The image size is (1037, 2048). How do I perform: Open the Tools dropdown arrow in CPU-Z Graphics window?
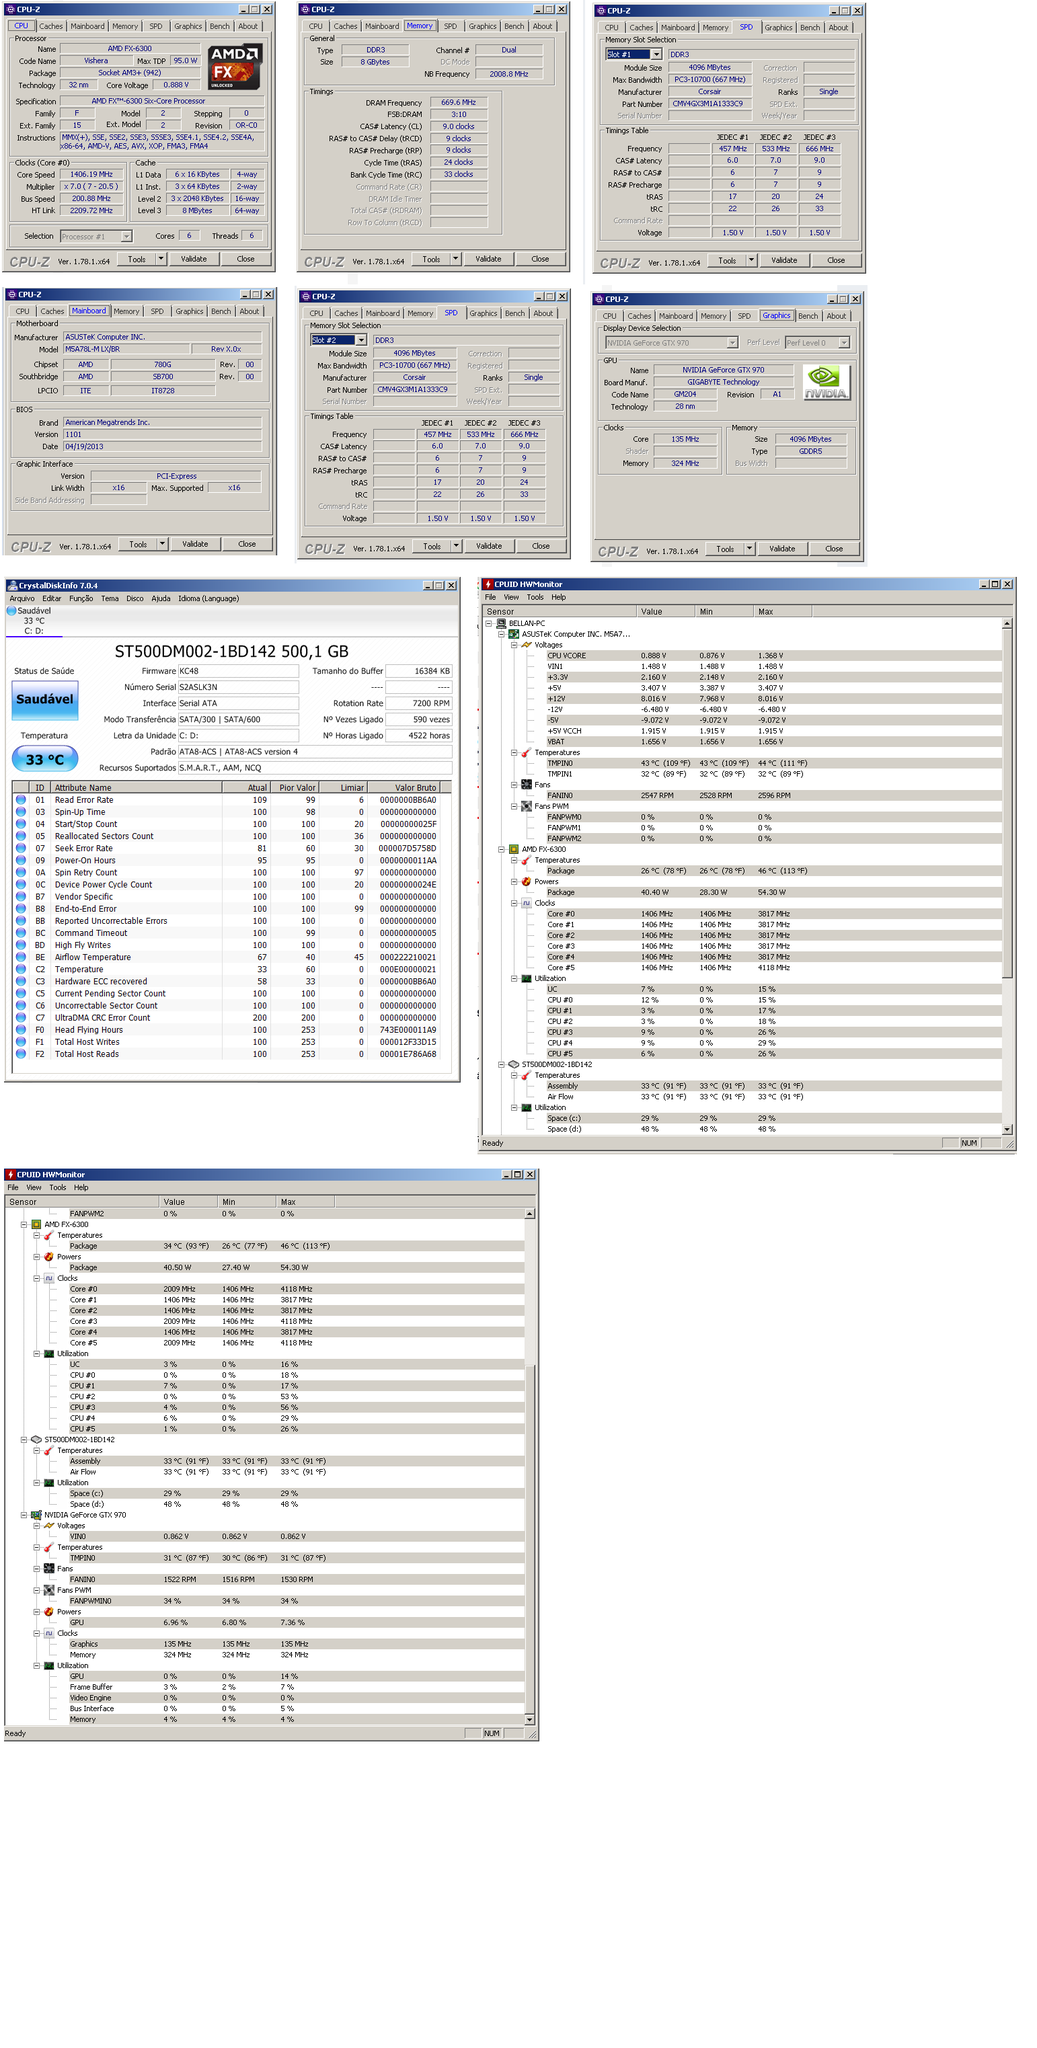(x=749, y=549)
